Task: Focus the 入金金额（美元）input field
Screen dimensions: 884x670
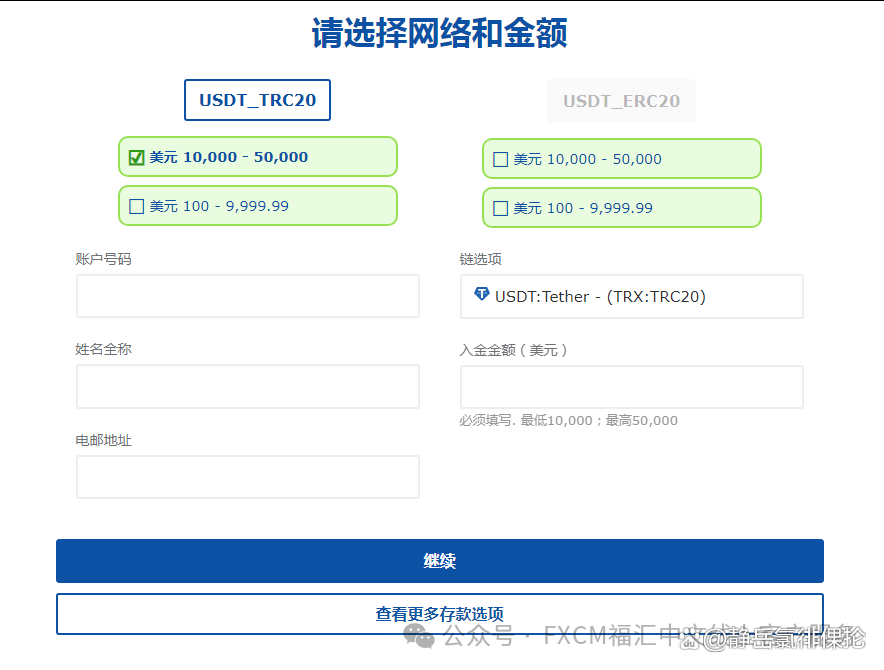Action: pos(632,387)
